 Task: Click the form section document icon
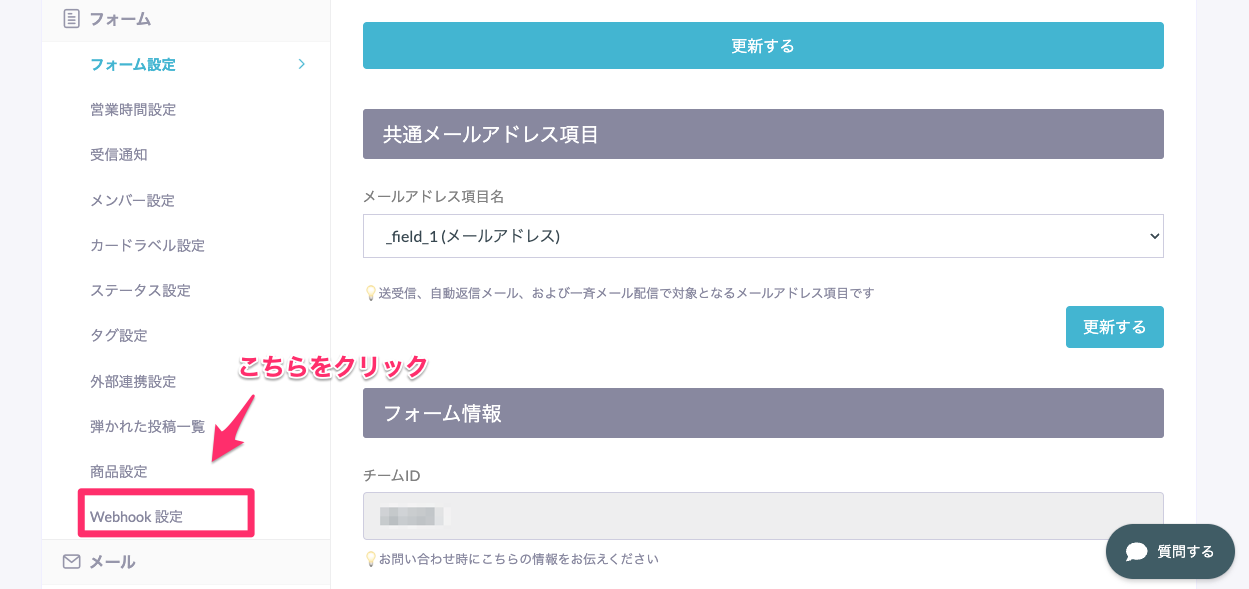click(x=71, y=18)
